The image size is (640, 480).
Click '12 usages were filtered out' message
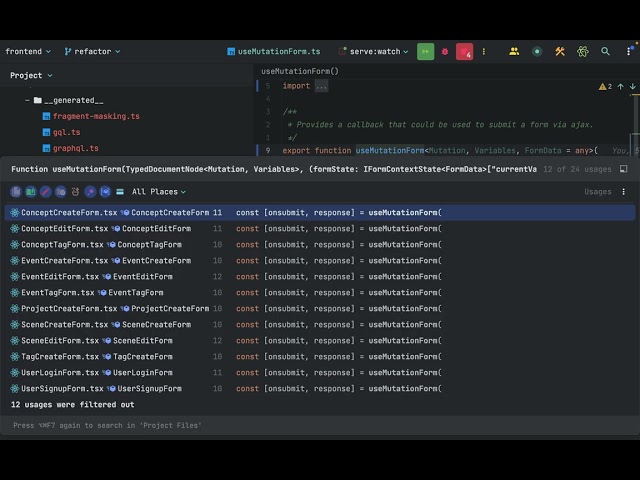(73, 404)
